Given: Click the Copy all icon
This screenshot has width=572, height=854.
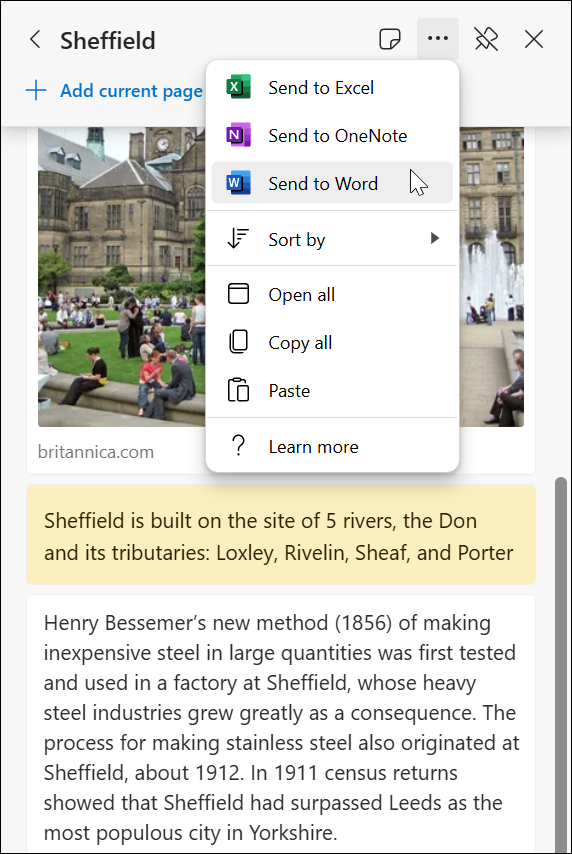Looking at the screenshot, I should [238, 342].
